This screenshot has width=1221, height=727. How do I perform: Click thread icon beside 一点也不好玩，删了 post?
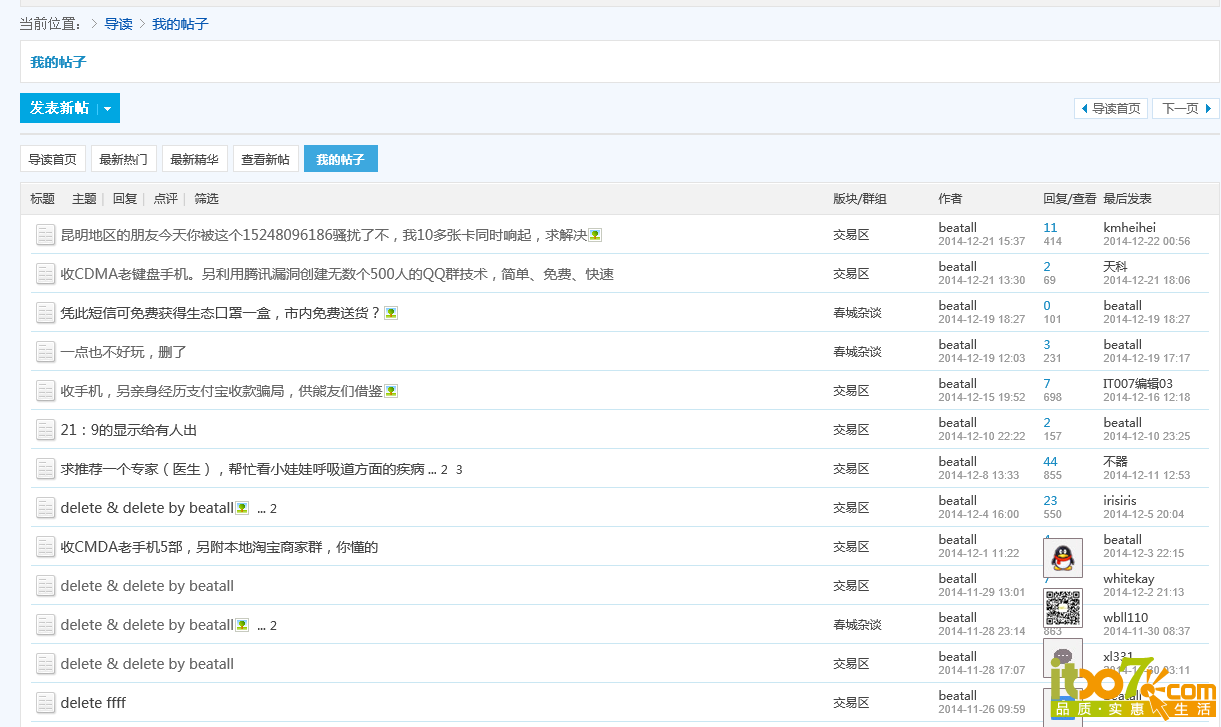pyautogui.click(x=45, y=352)
